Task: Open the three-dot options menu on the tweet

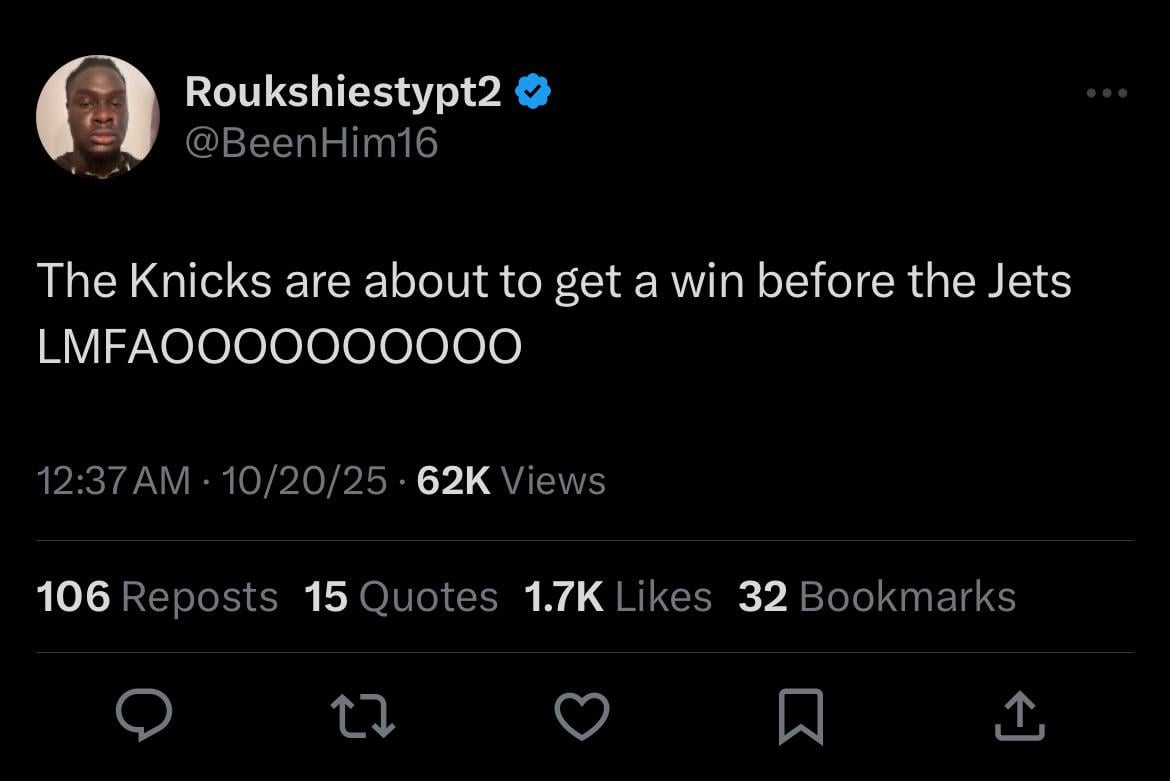Action: click(1106, 92)
